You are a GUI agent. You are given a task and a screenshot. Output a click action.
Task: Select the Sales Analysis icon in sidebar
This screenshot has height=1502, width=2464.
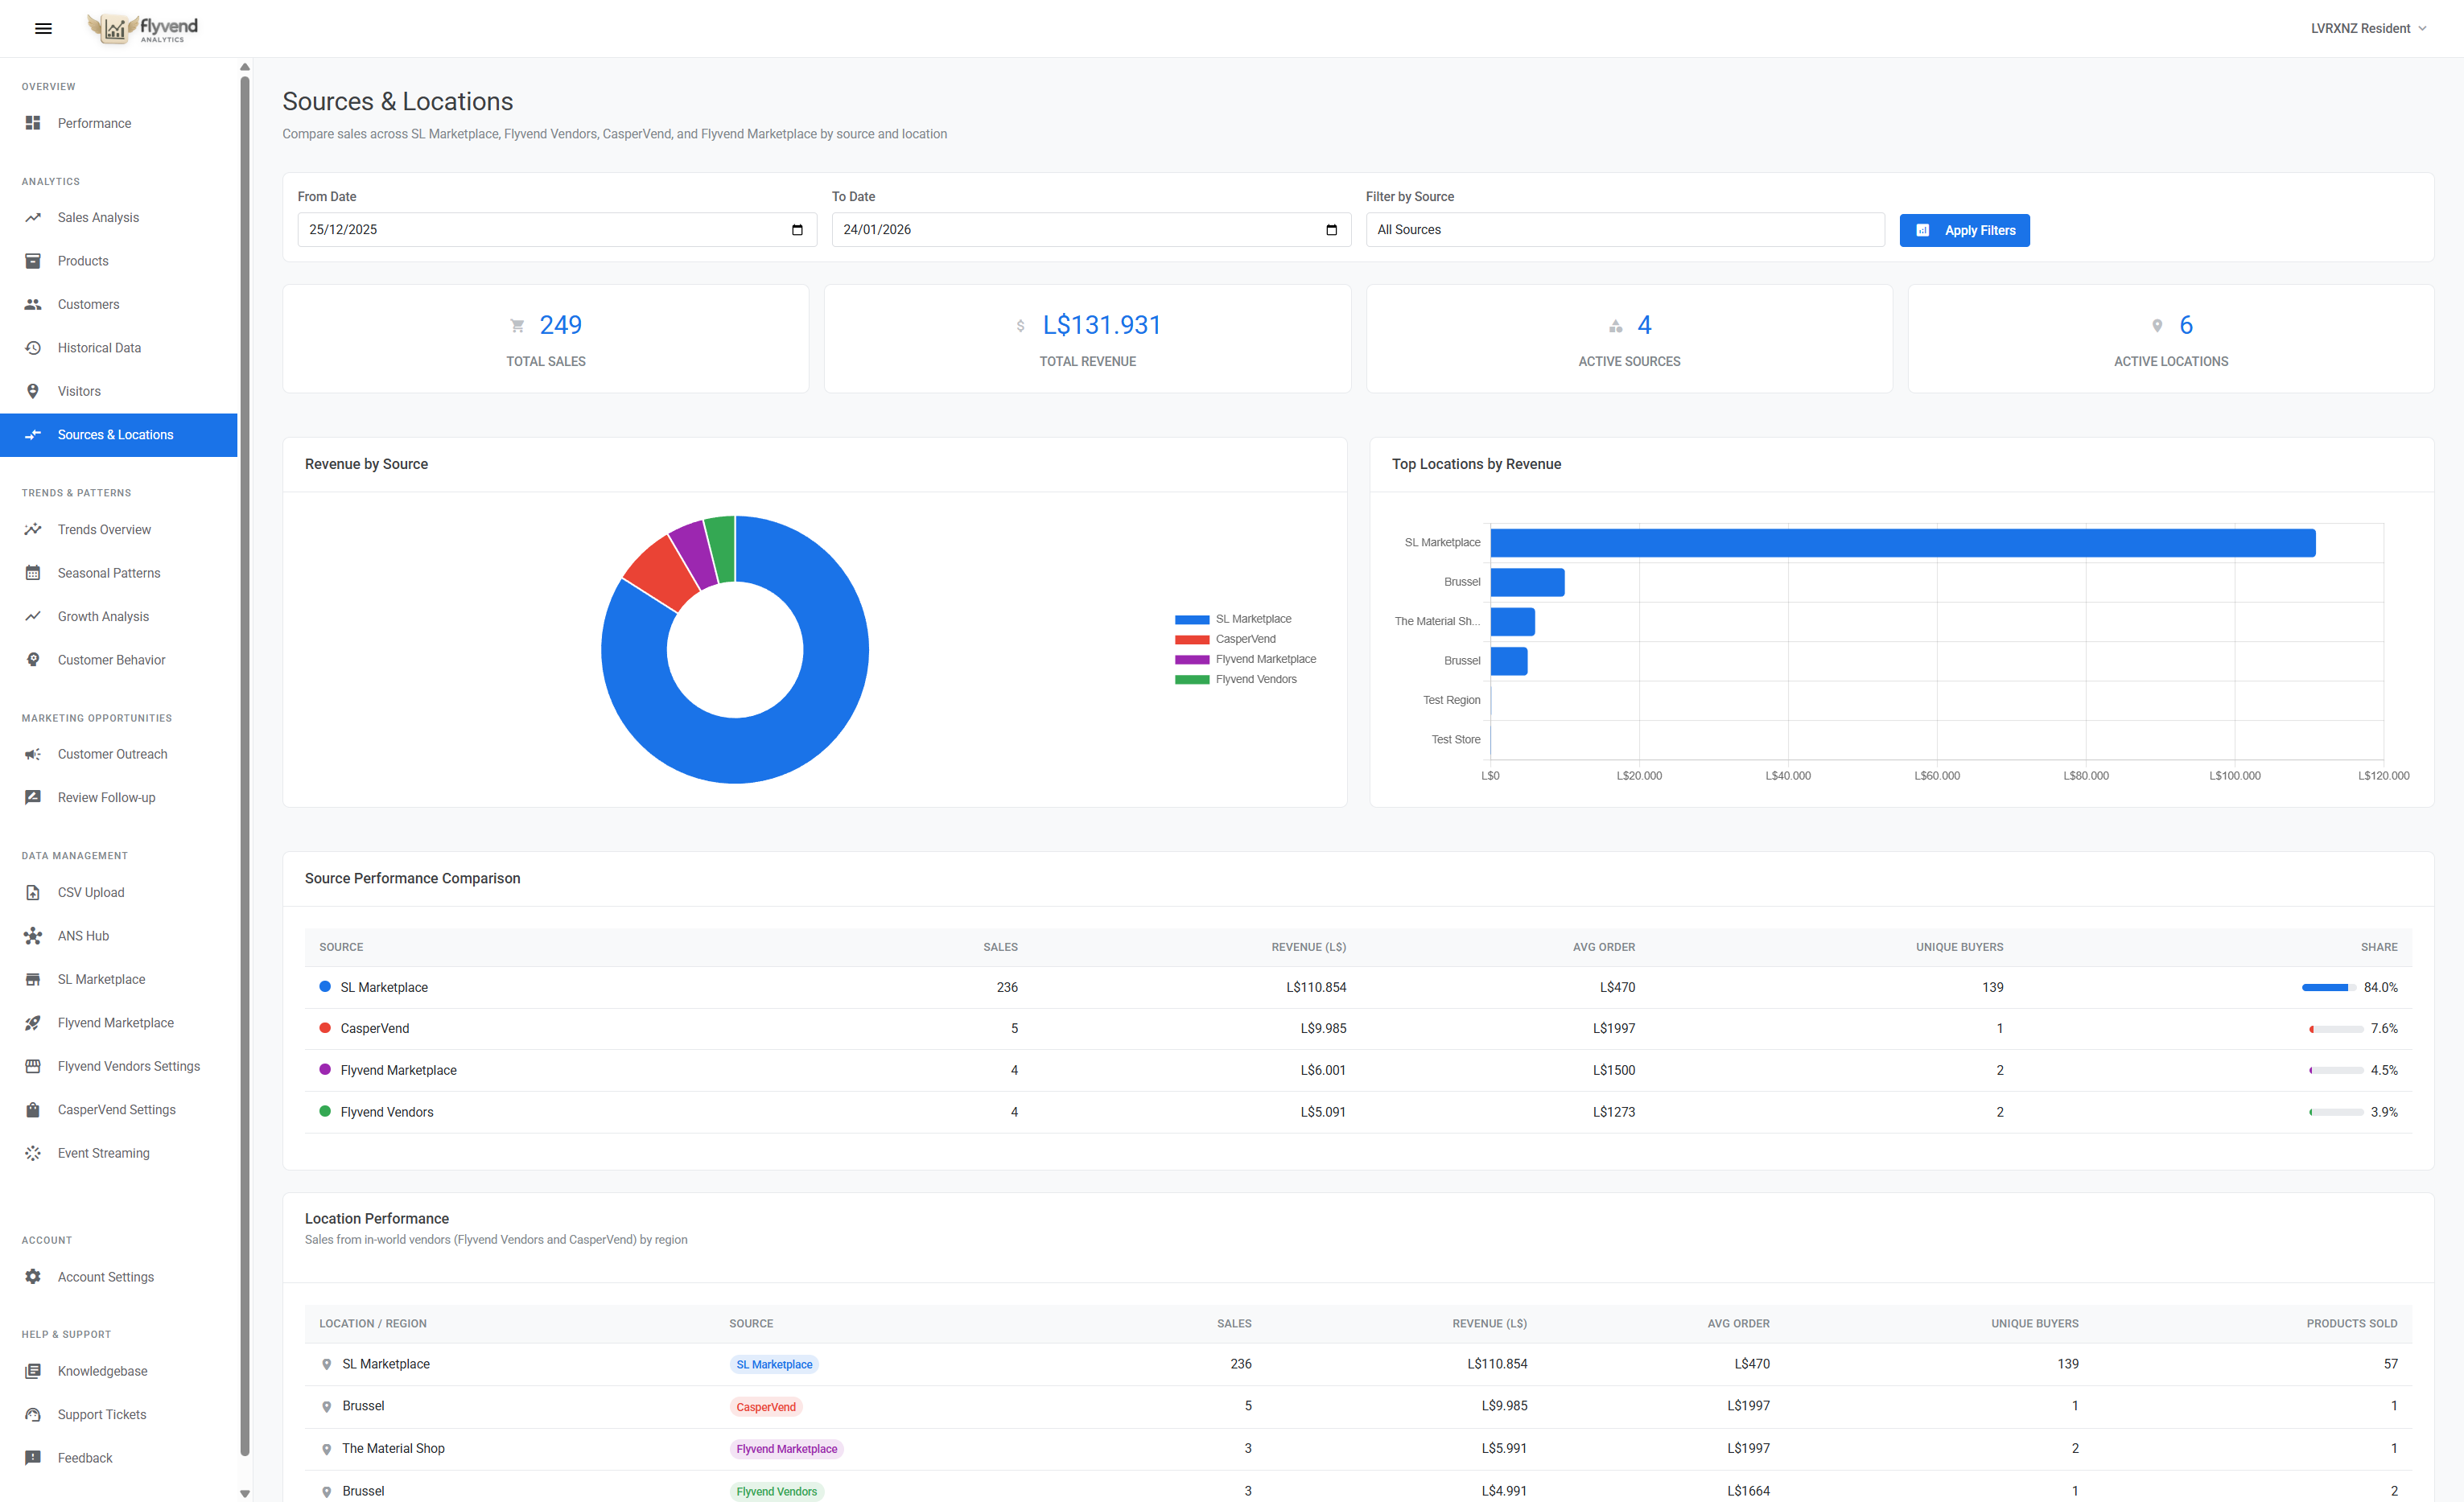(33, 217)
